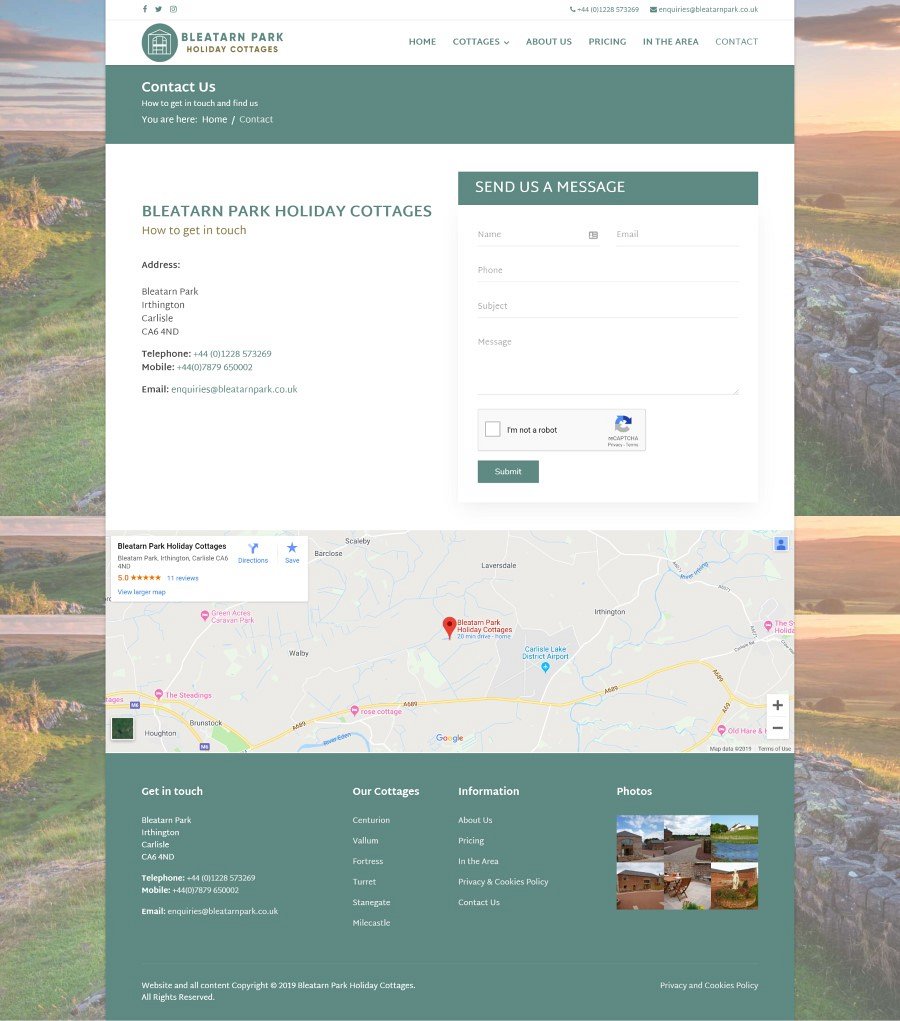
Task: Click the Message text area
Action: (607, 363)
